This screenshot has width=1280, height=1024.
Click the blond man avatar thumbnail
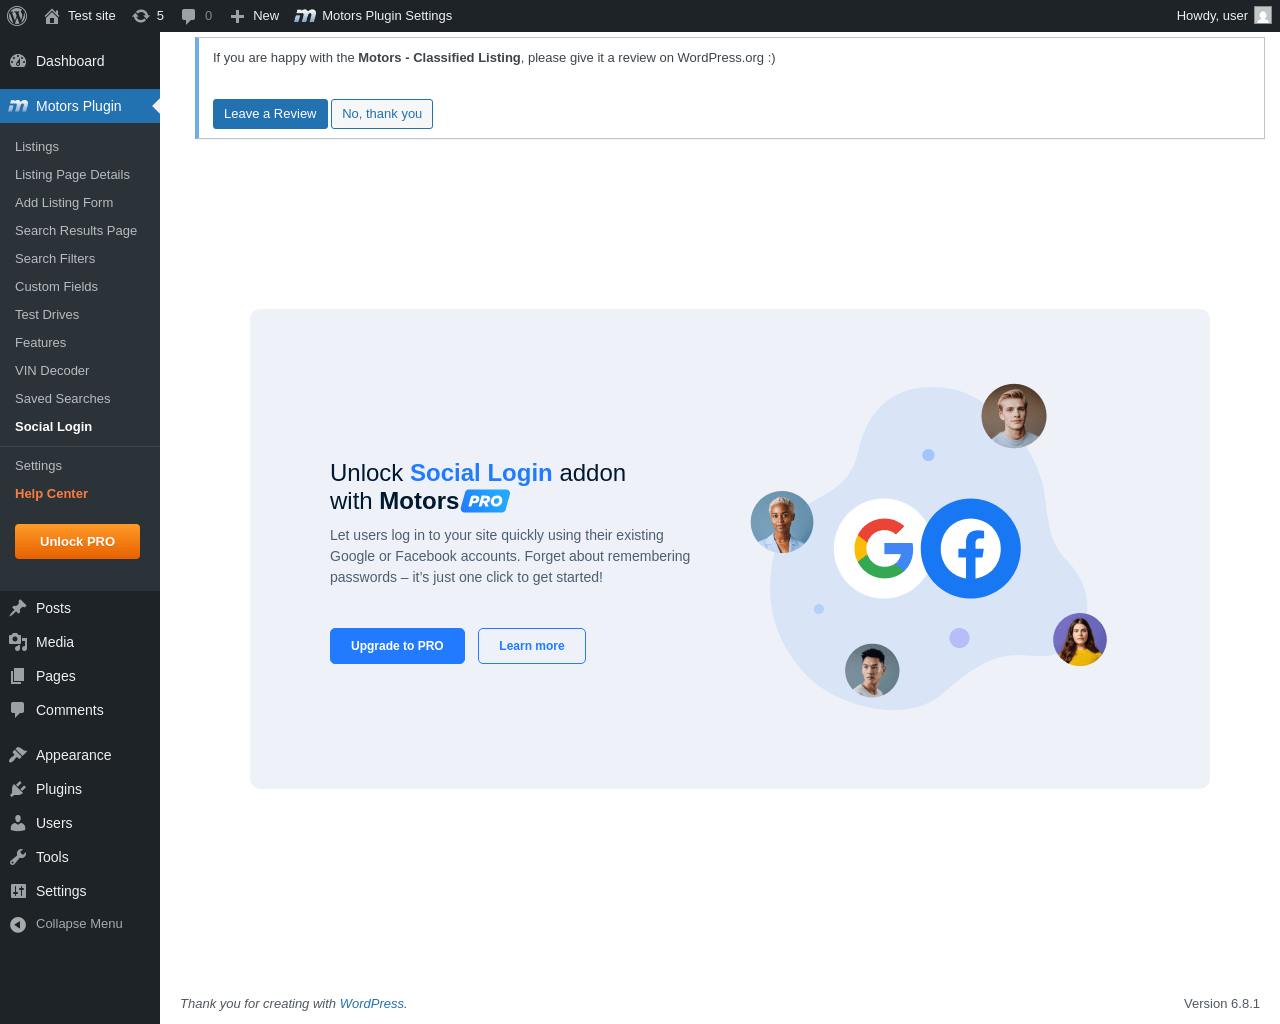point(1014,416)
